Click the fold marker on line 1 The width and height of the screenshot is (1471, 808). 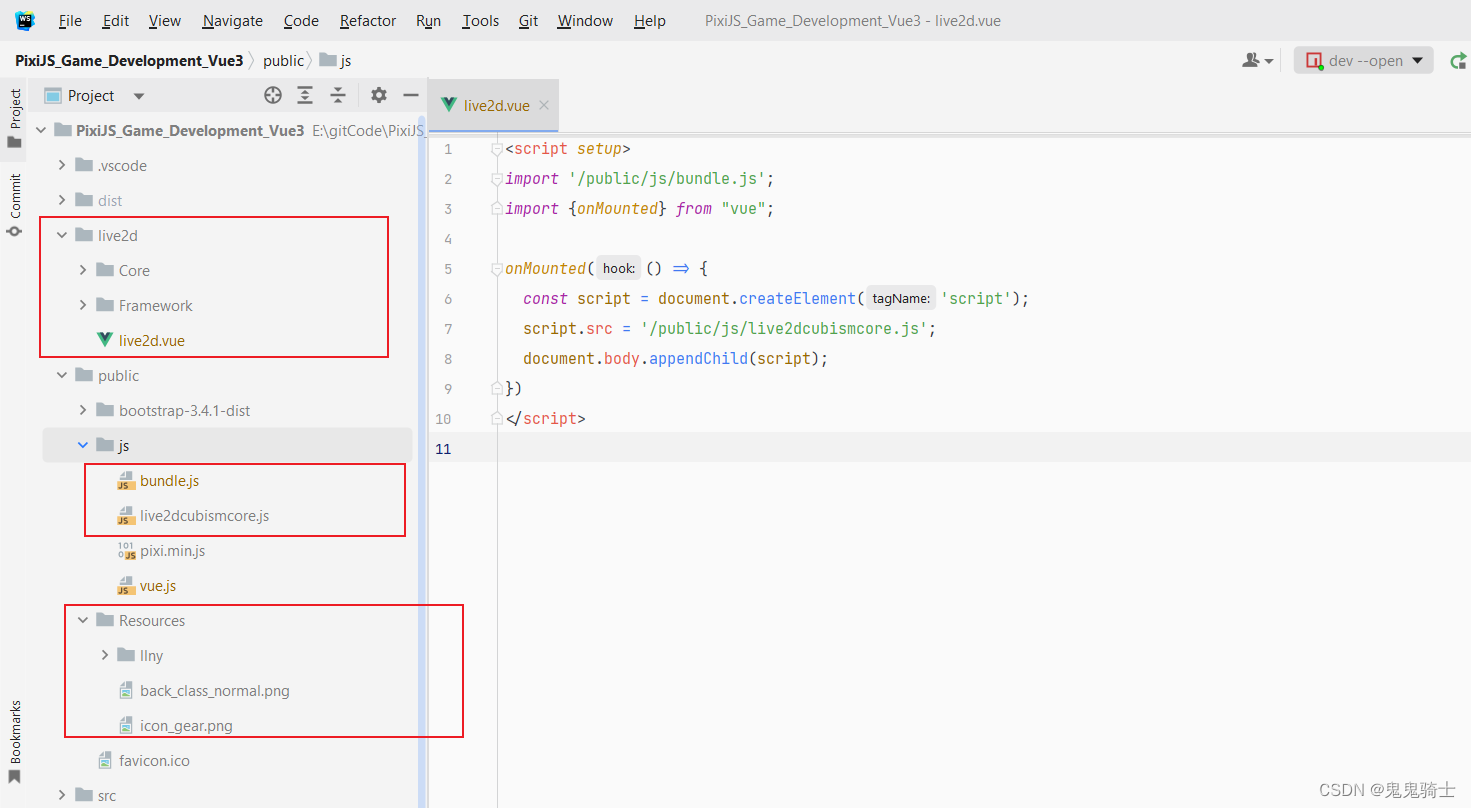click(497, 149)
